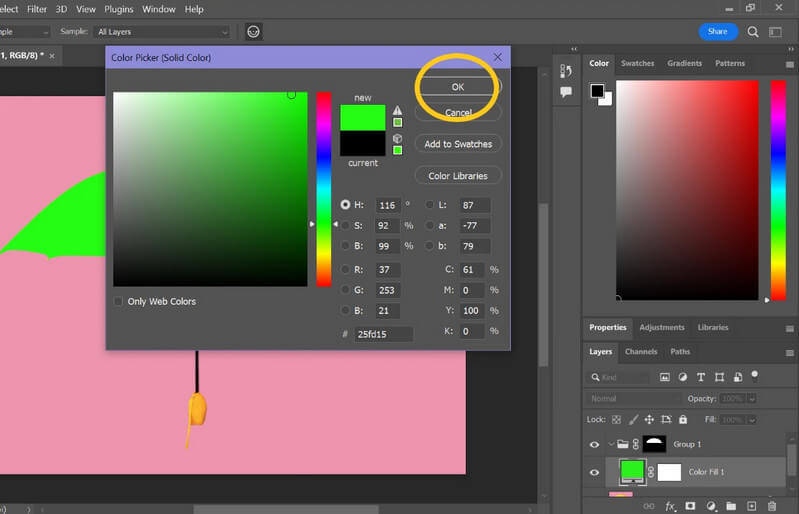This screenshot has width=799, height=514.
Task: Open the workspace layout switcher icon
Action: (x=775, y=32)
